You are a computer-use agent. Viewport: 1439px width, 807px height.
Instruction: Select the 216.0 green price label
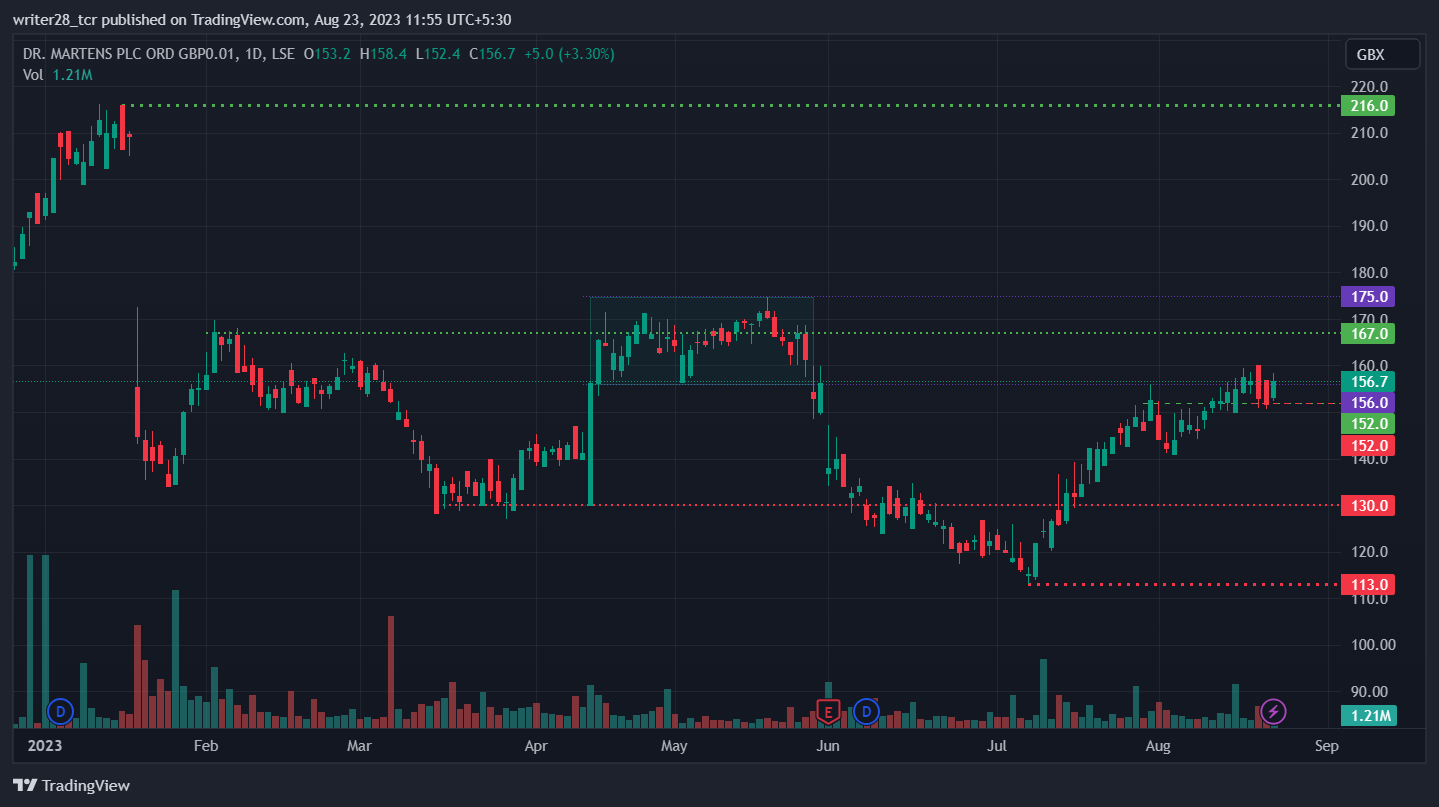tap(1369, 106)
